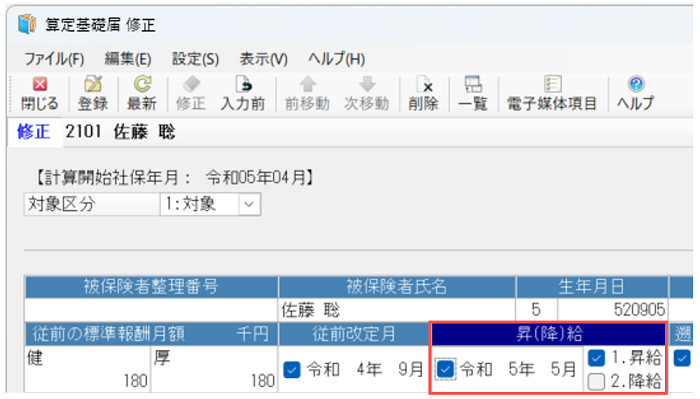Uncheck the 令和 5年 5月 checkbox
The height and width of the screenshot is (399, 700).
445,369
